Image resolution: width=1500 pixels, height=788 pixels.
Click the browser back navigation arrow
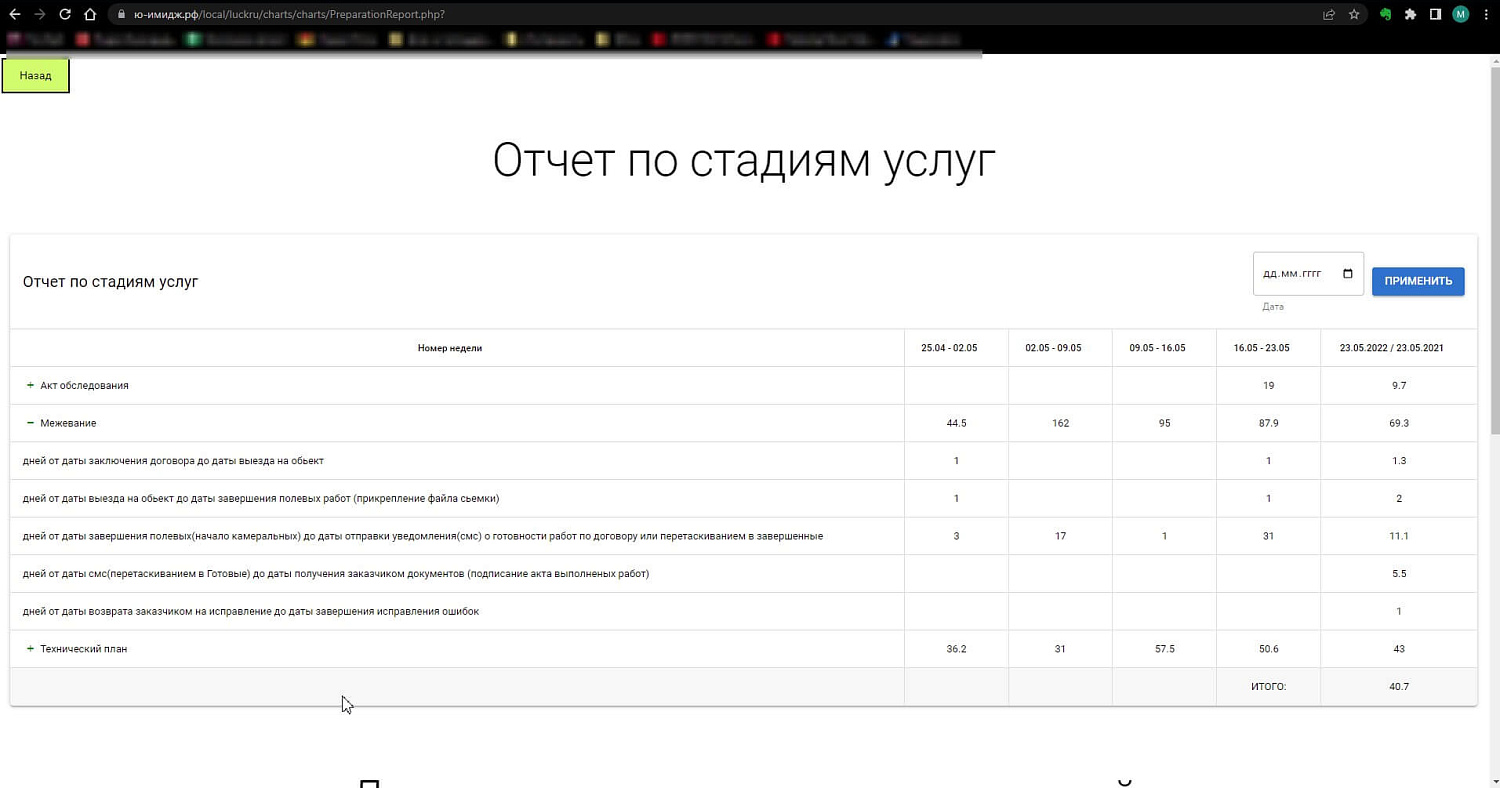pos(15,14)
